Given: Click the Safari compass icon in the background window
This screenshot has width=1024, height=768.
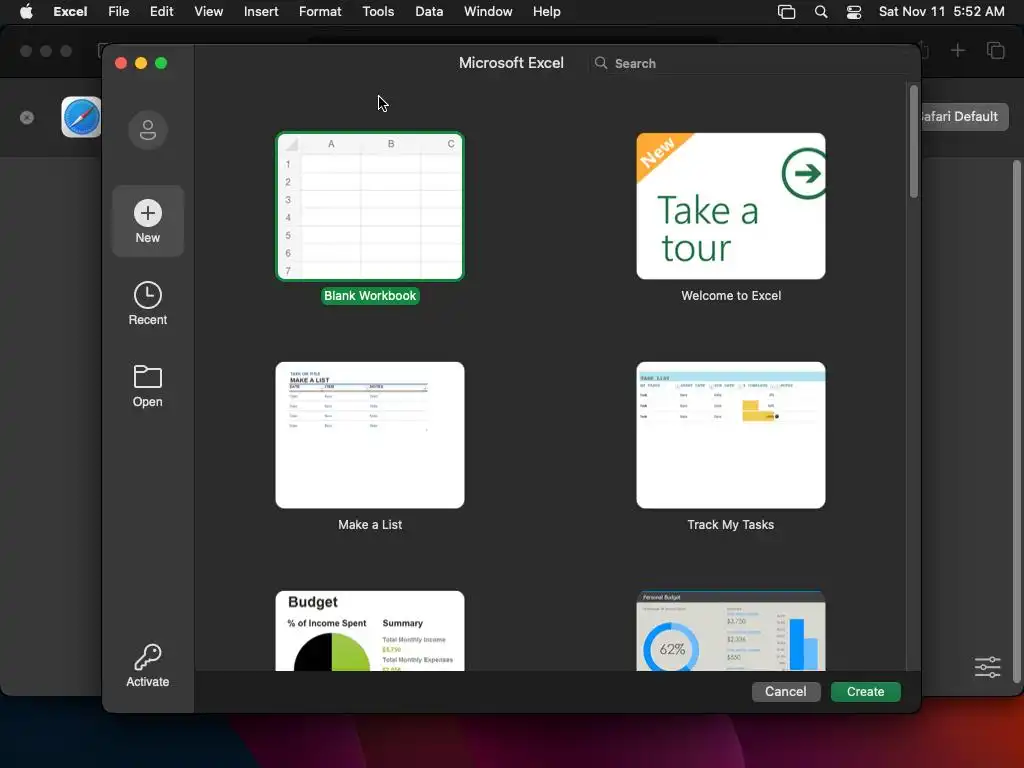Looking at the screenshot, I should pyautogui.click(x=81, y=117).
